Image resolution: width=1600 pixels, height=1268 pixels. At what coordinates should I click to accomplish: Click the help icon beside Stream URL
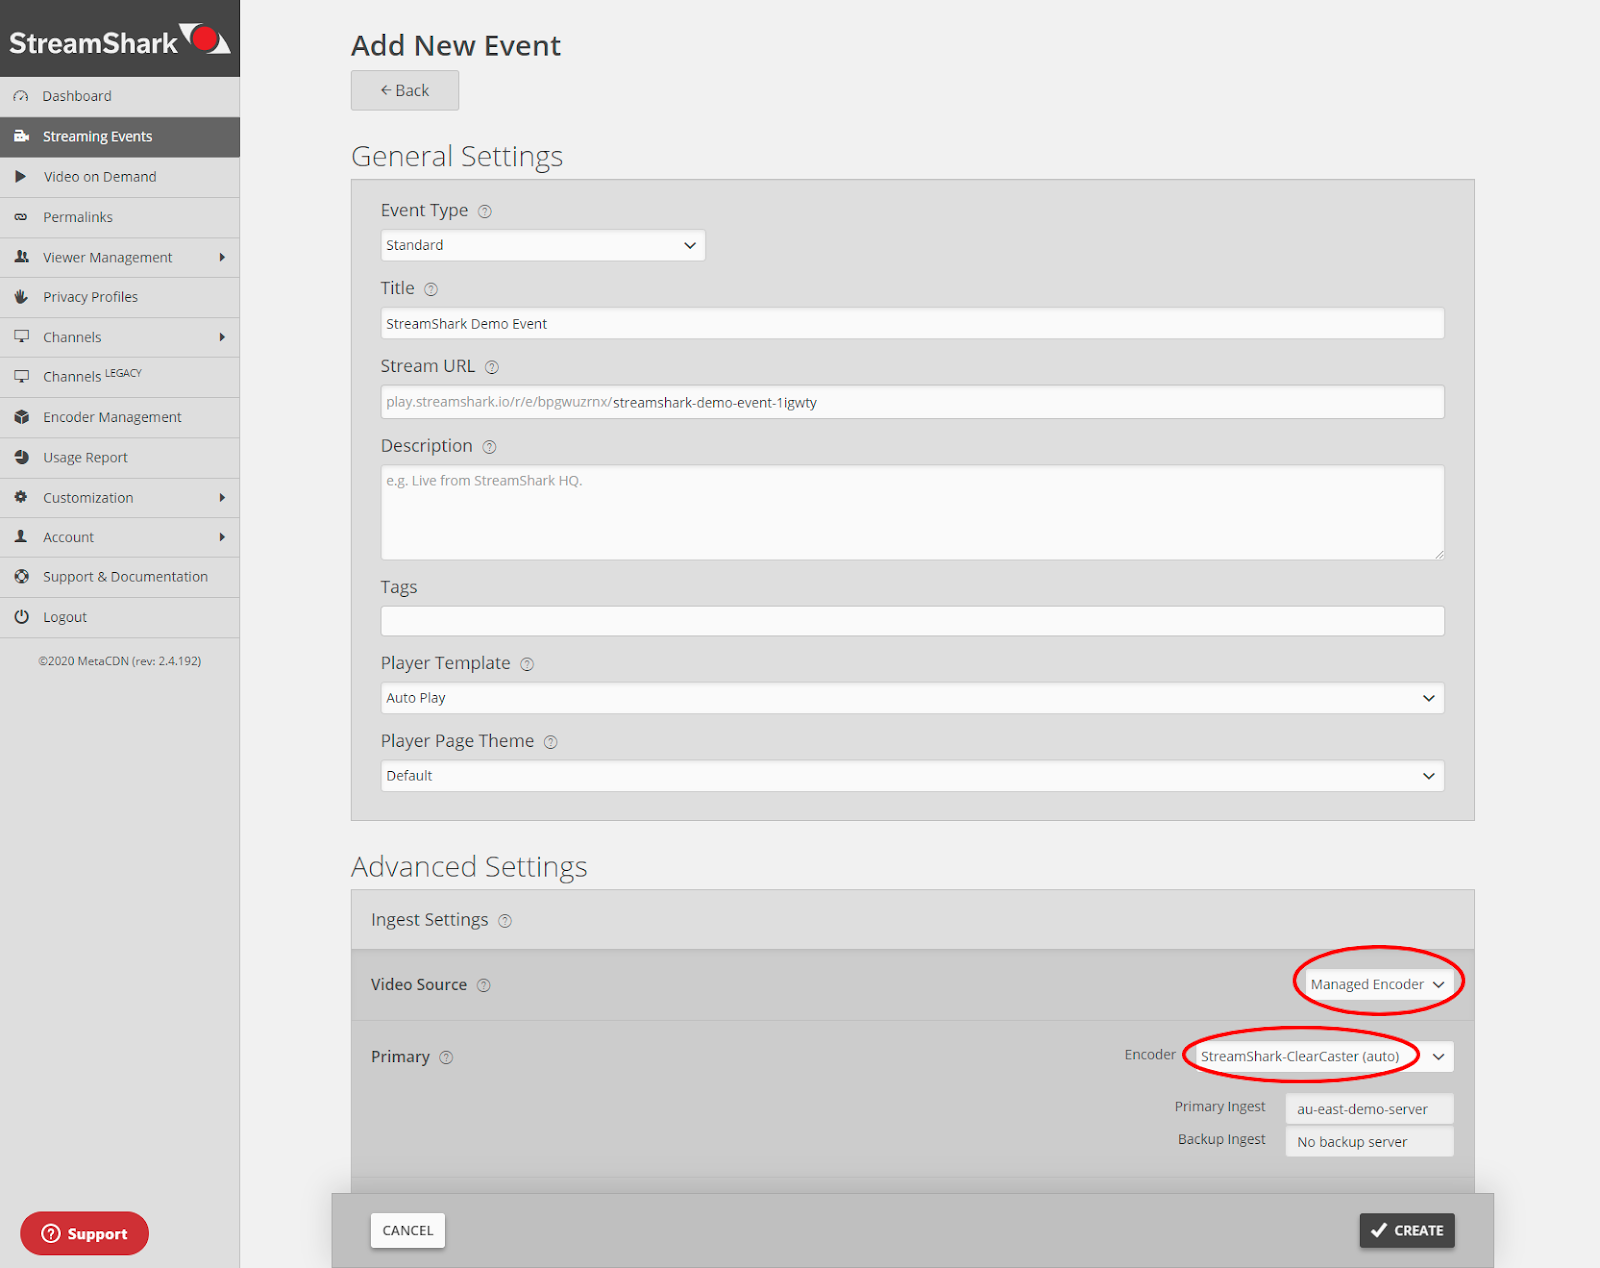tap(492, 367)
